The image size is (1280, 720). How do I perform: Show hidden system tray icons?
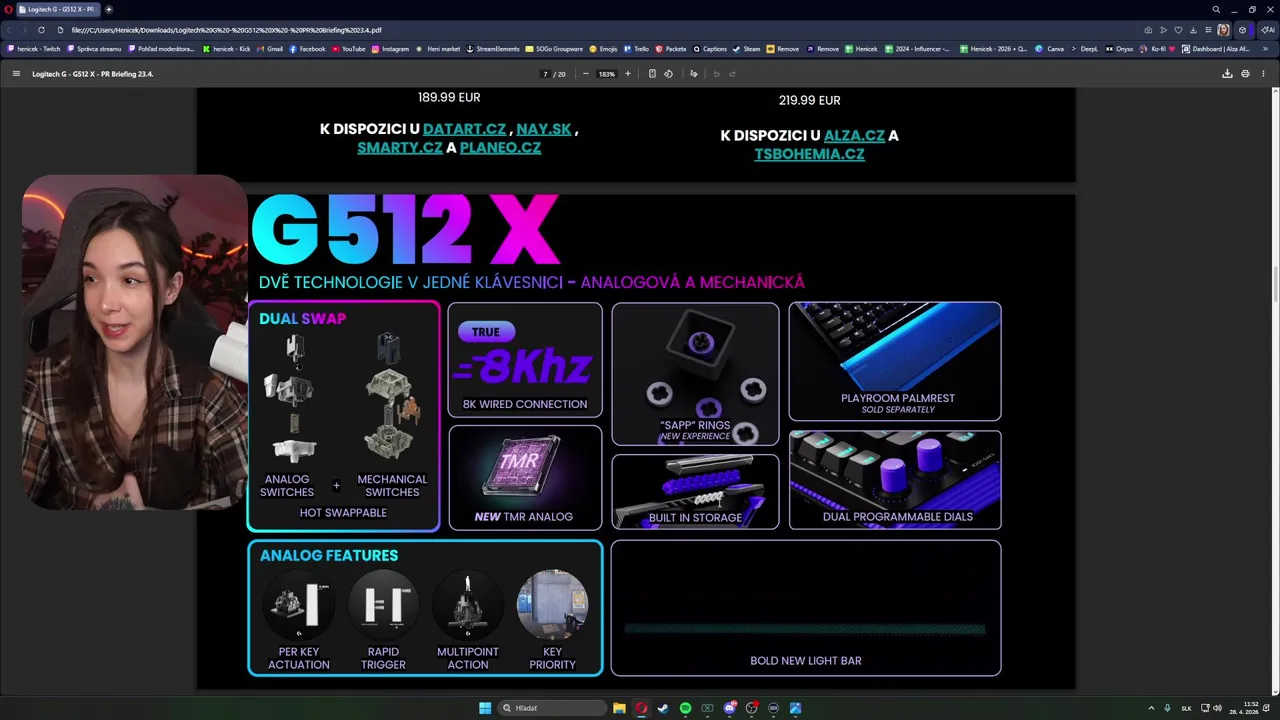pyautogui.click(x=1151, y=708)
